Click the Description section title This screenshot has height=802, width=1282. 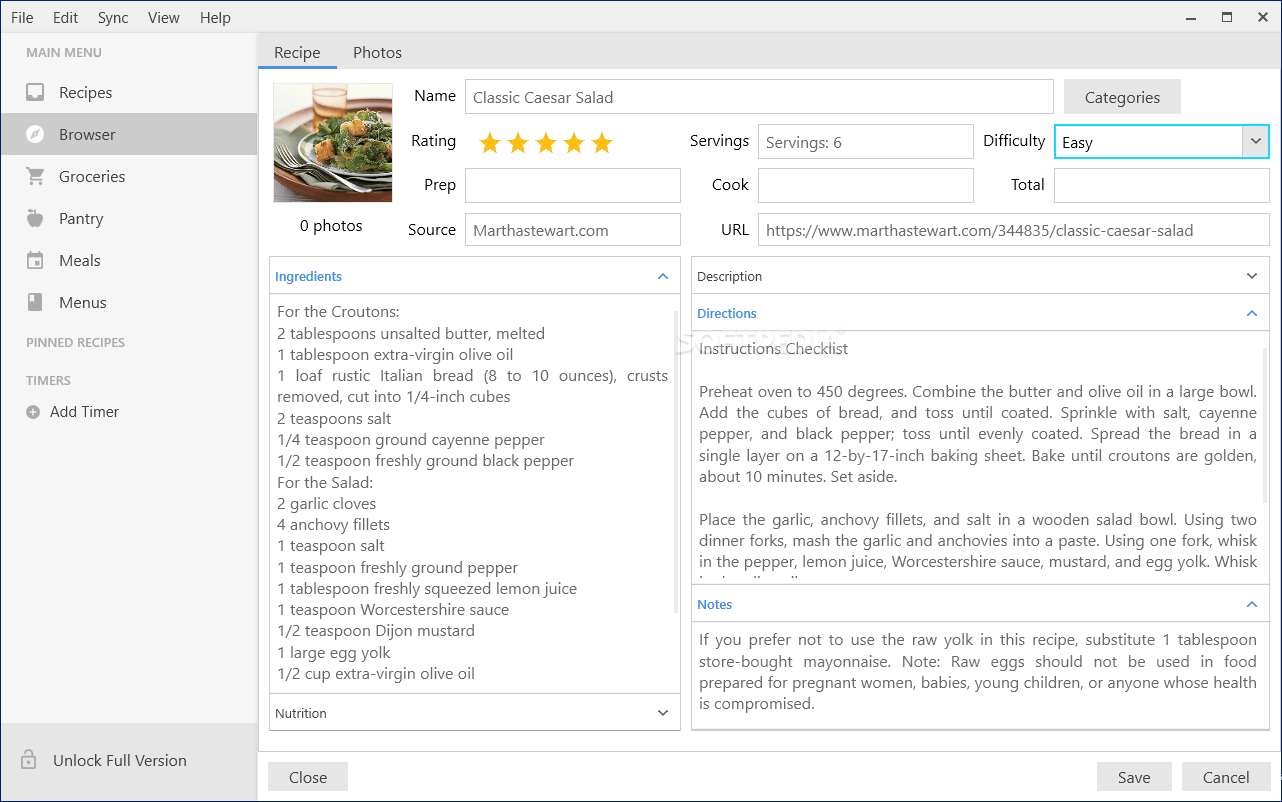pyautogui.click(x=730, y=276)
